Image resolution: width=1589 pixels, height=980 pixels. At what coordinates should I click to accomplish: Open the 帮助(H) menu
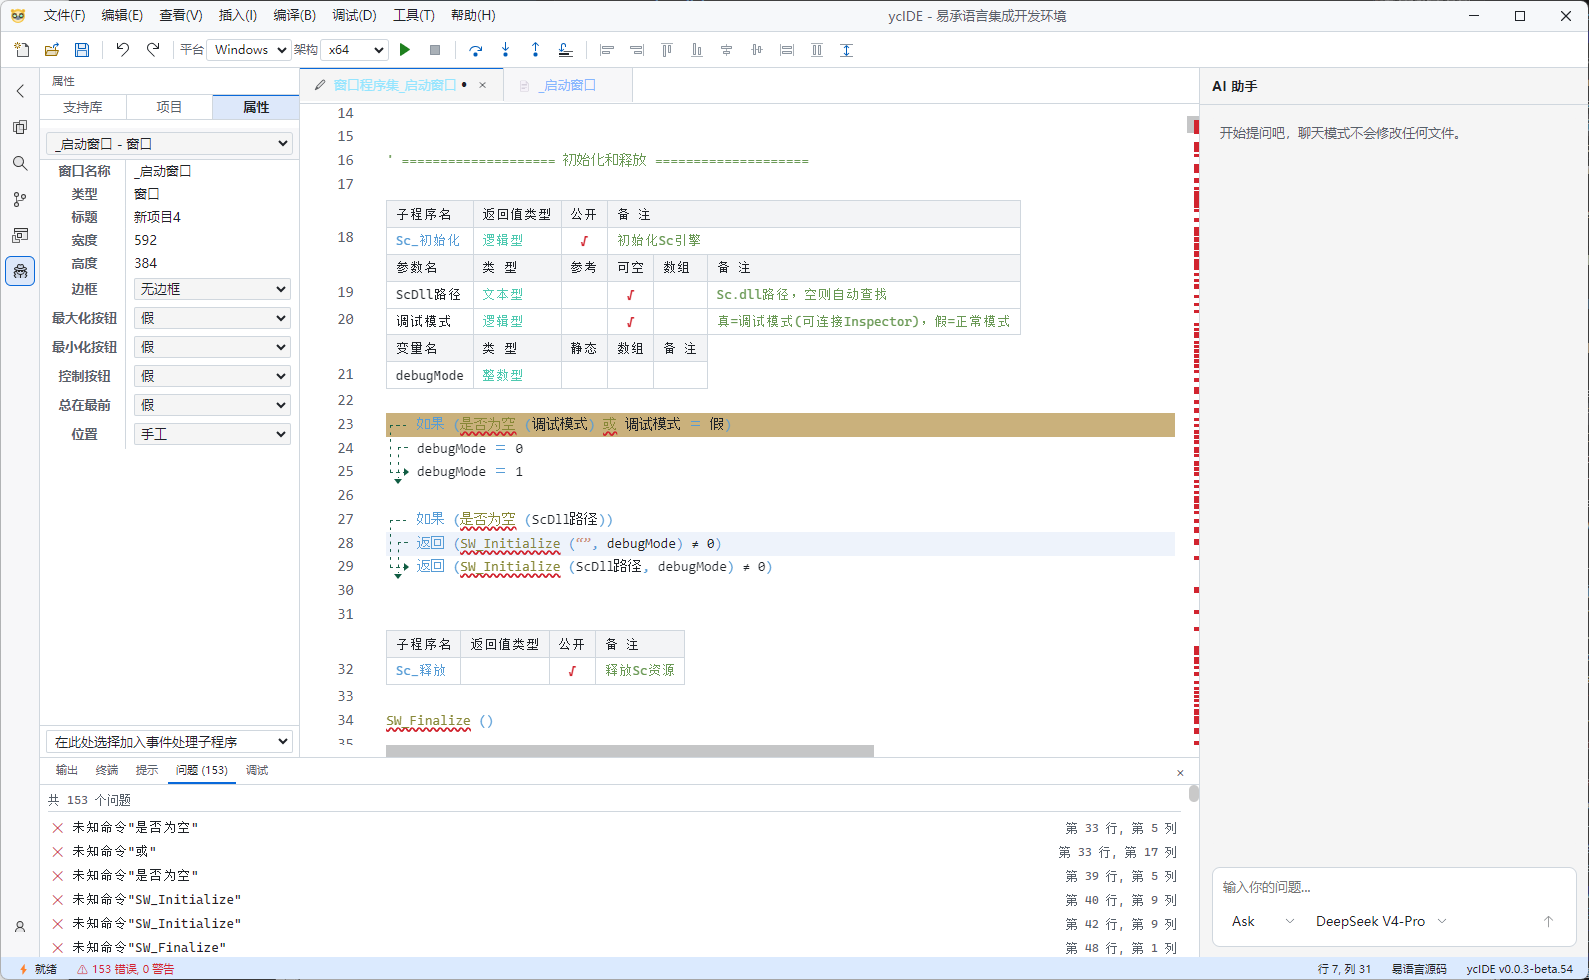pos(473,15)
